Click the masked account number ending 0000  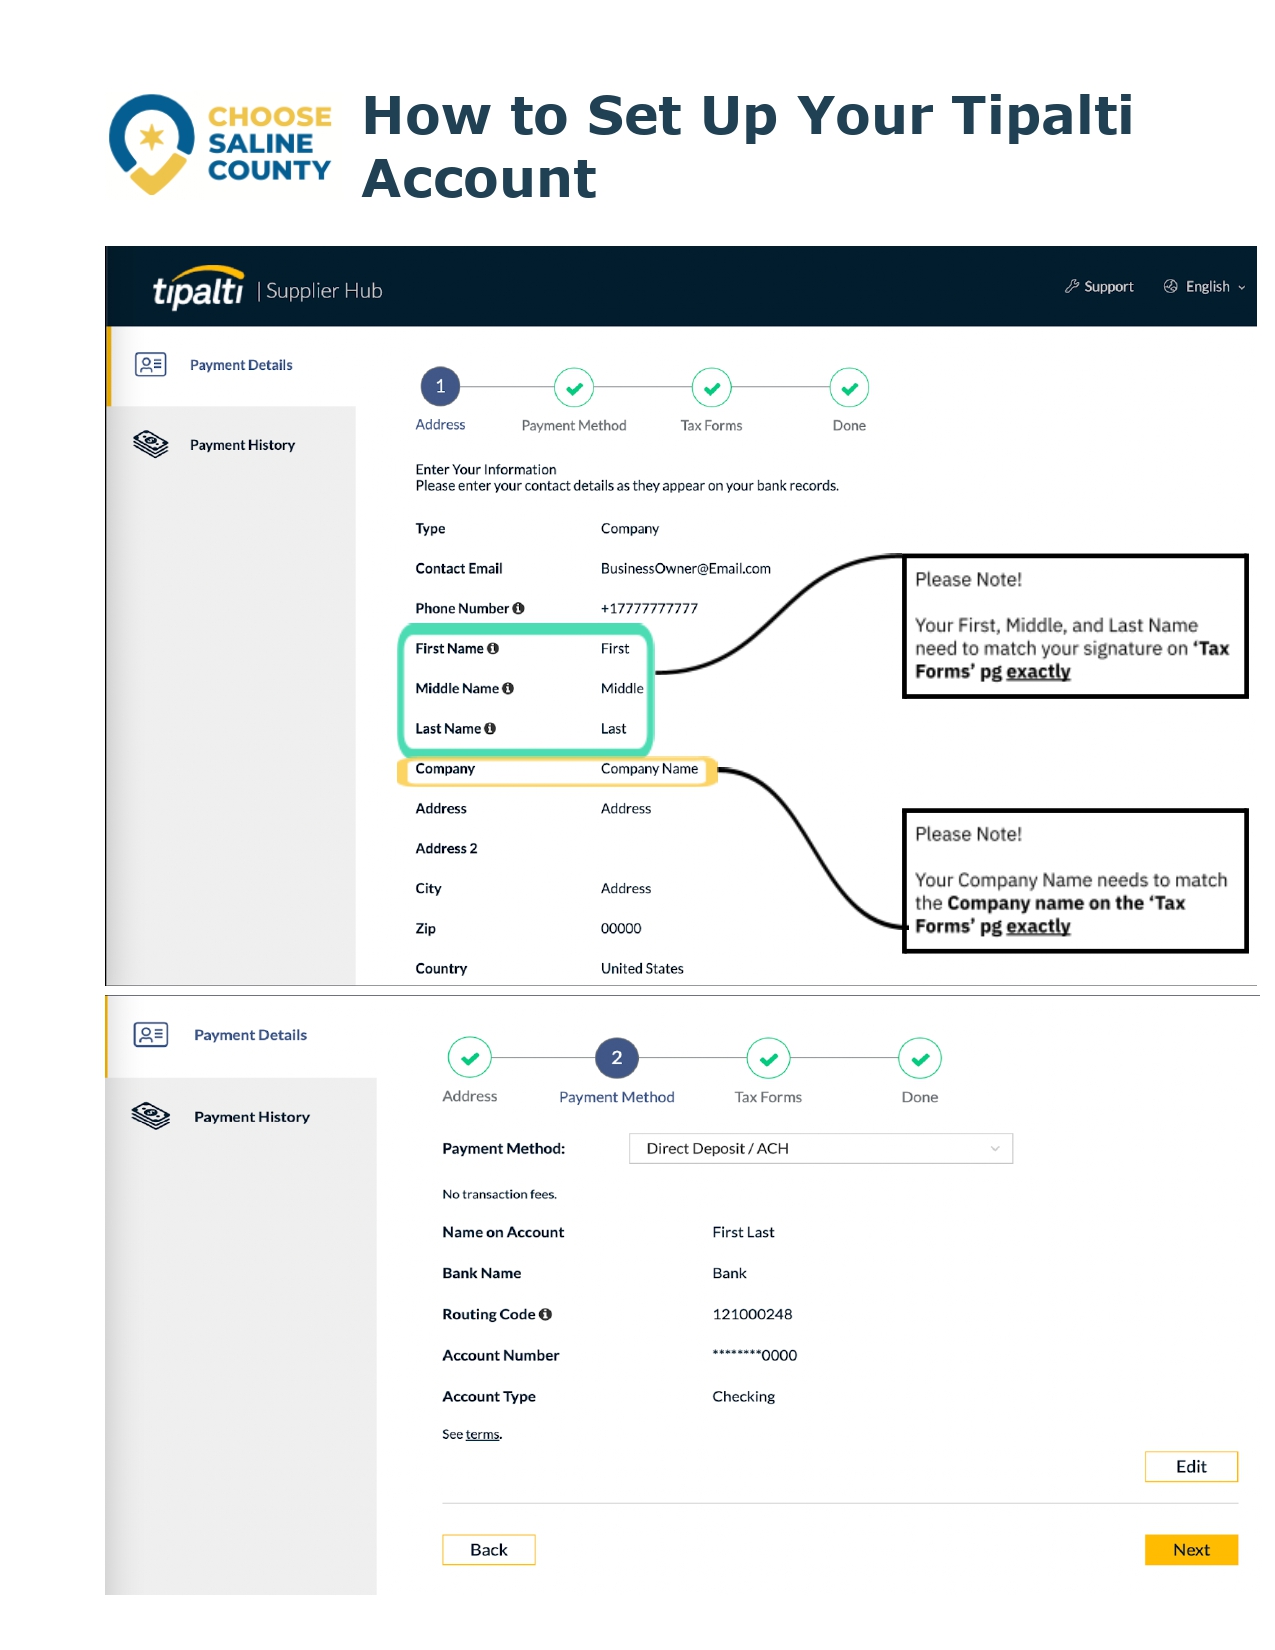pos(755,1355)
